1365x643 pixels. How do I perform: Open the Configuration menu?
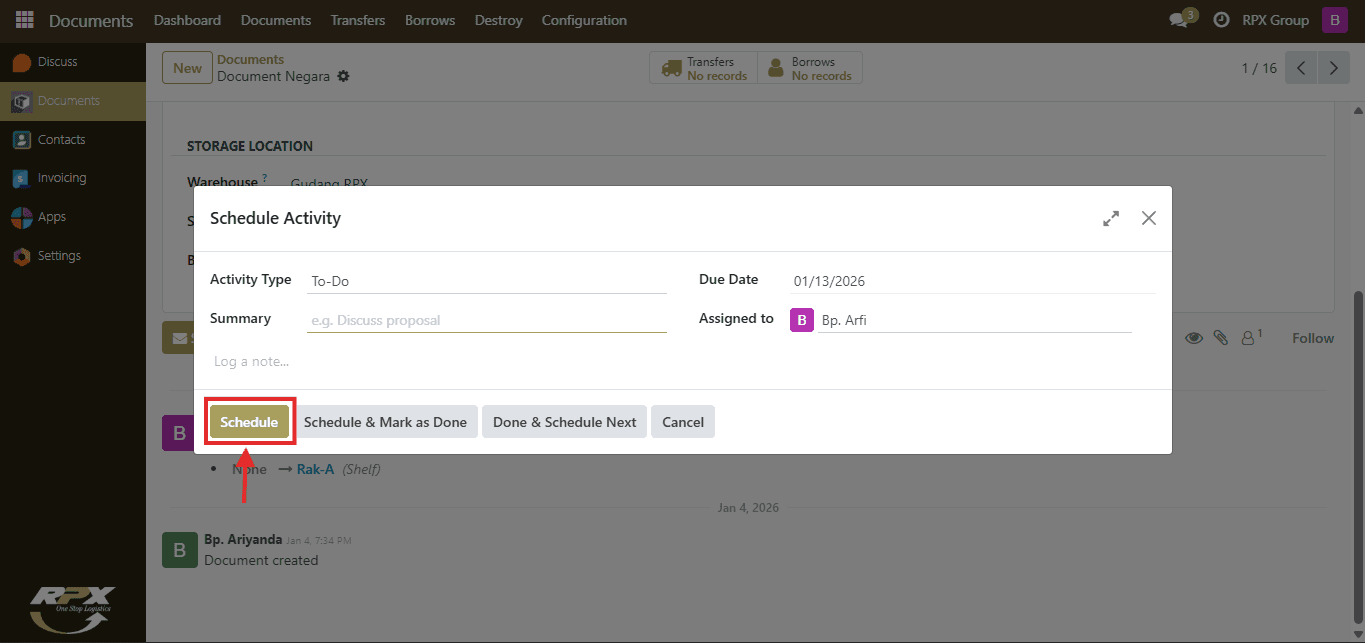pyautogui.click(x=585, y=20)
